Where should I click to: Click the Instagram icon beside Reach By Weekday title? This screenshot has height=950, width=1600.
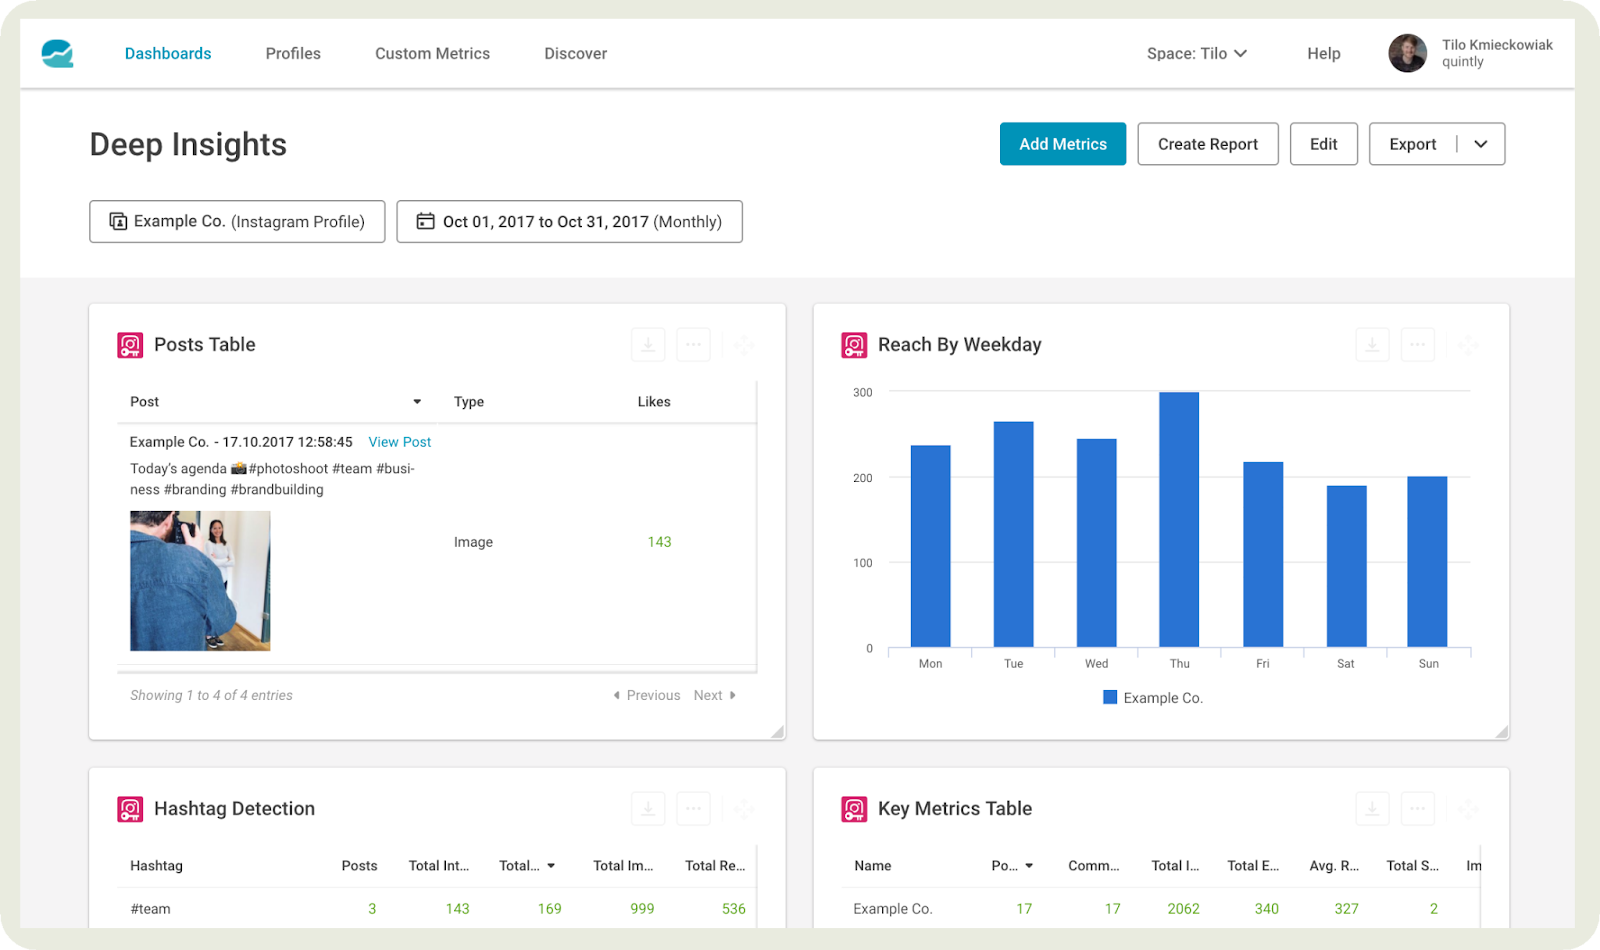[855, 344]
